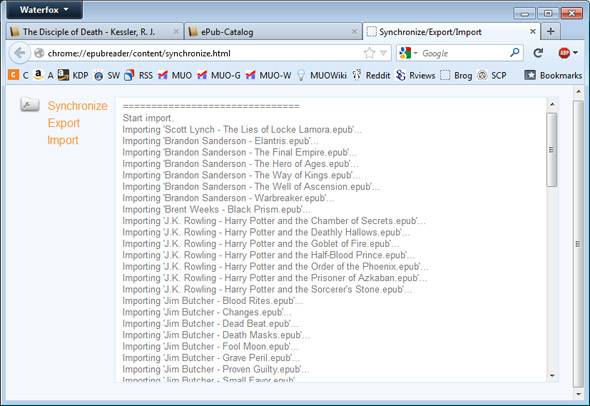This screenshot has width=590, height=406.
Task: Open the Rviews bookmark
Action: pos(416,75)
